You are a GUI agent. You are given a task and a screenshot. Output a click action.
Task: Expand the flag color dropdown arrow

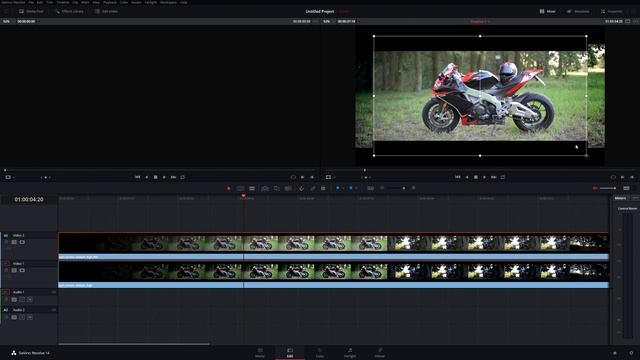click(343, 188)
